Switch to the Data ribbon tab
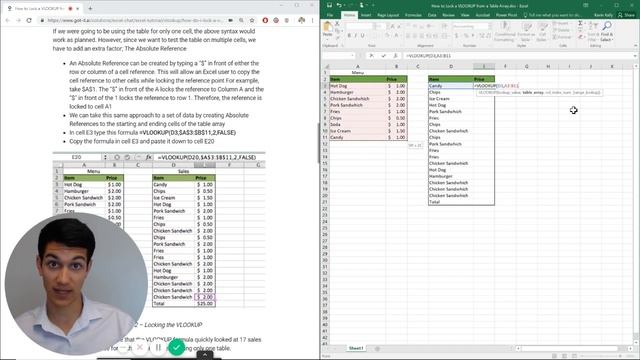Image resolution: width=640 pixels, height=360 pixels. coord(432,15)
